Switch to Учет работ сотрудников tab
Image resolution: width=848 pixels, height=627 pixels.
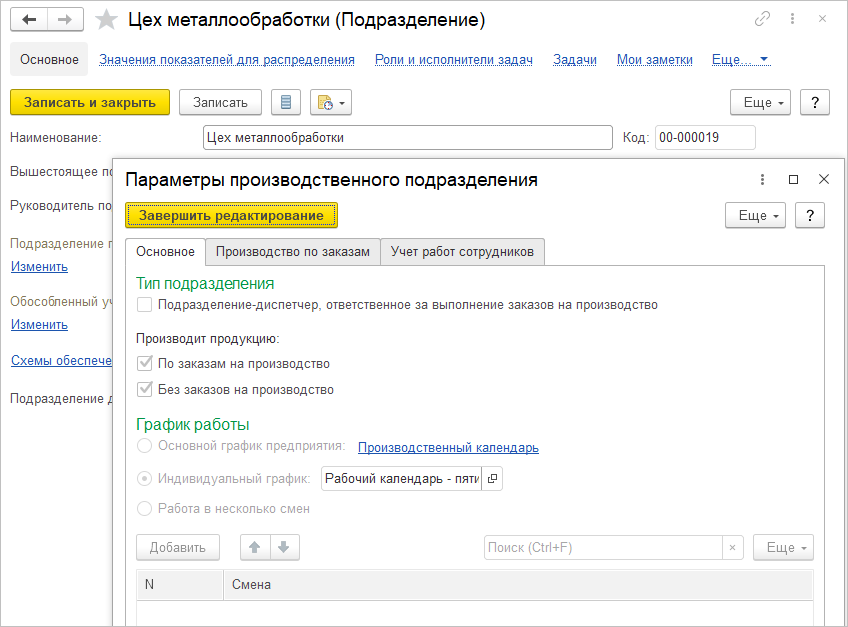coord(462,252)
